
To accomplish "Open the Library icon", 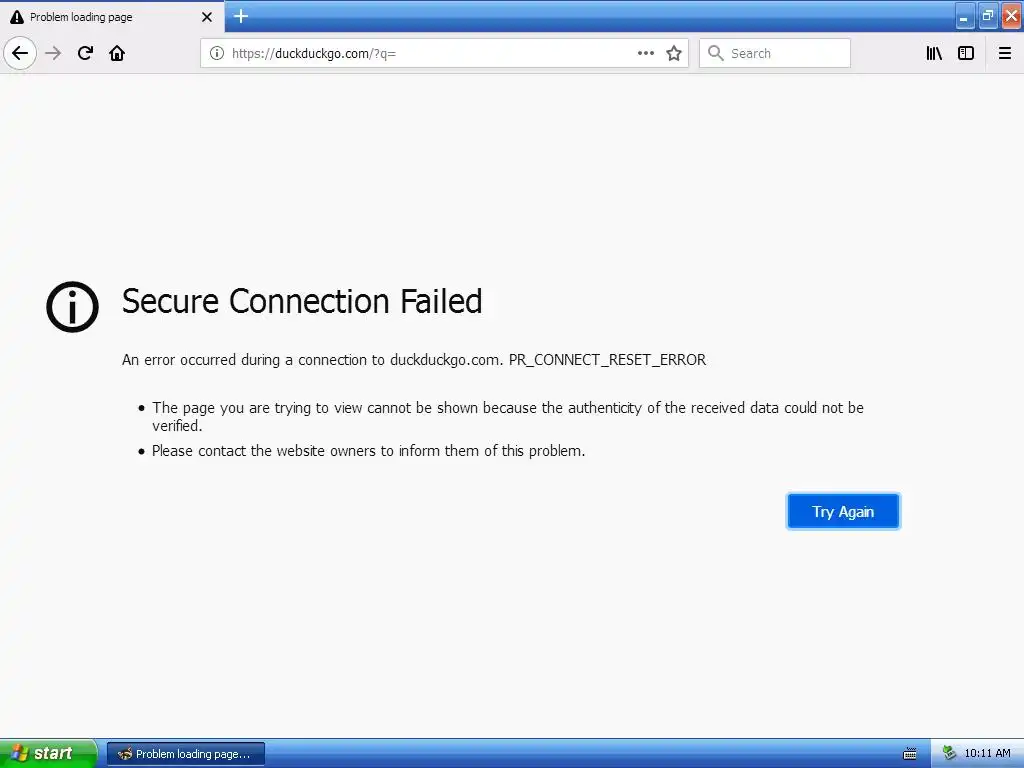I will (934, 53).
